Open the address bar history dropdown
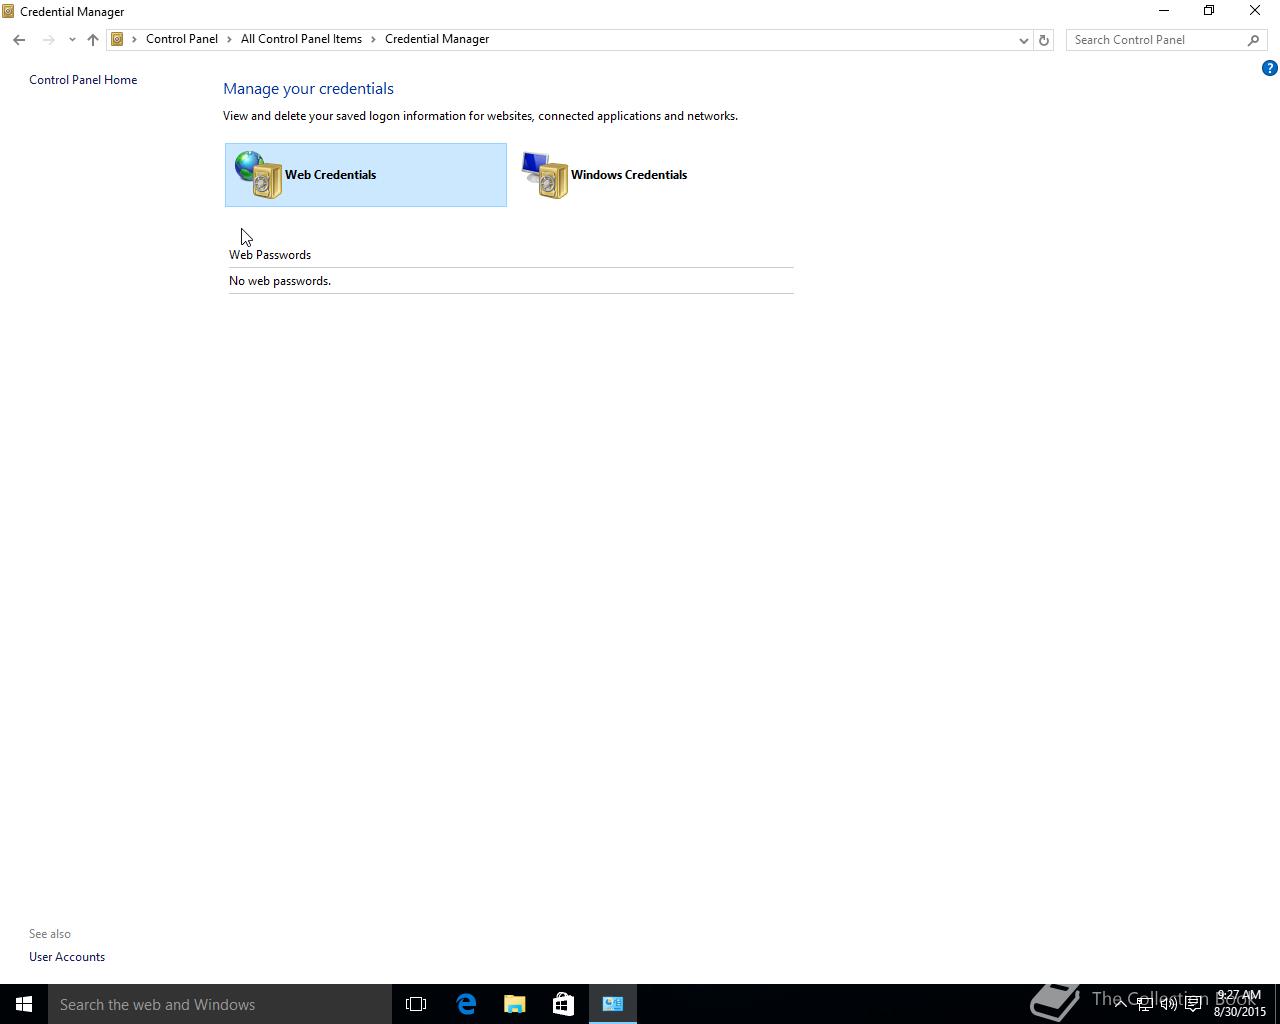Screen dimensions: 1280x1024 [1023, 40]
